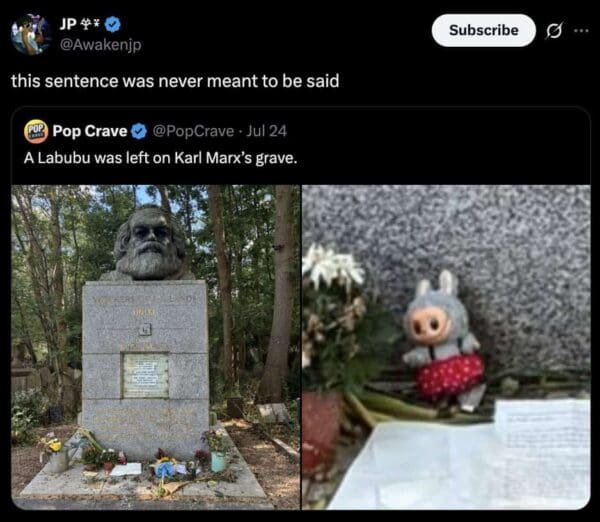Click the Subscribe button
The height and width of the screenshot is (522, 600).
pyautogui.click(x=483, y=30)
